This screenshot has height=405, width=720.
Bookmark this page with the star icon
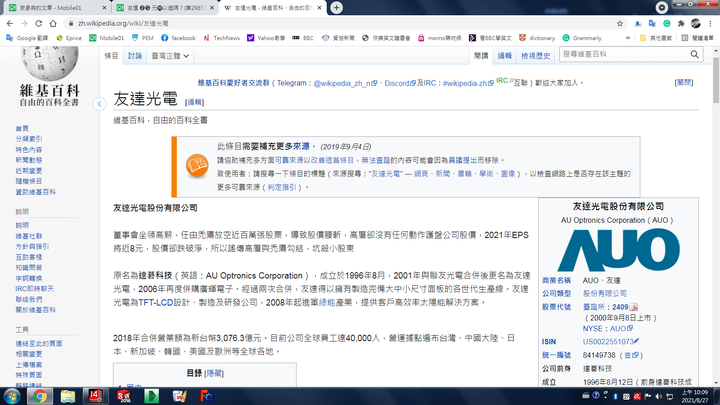click(x=620, y=23)
